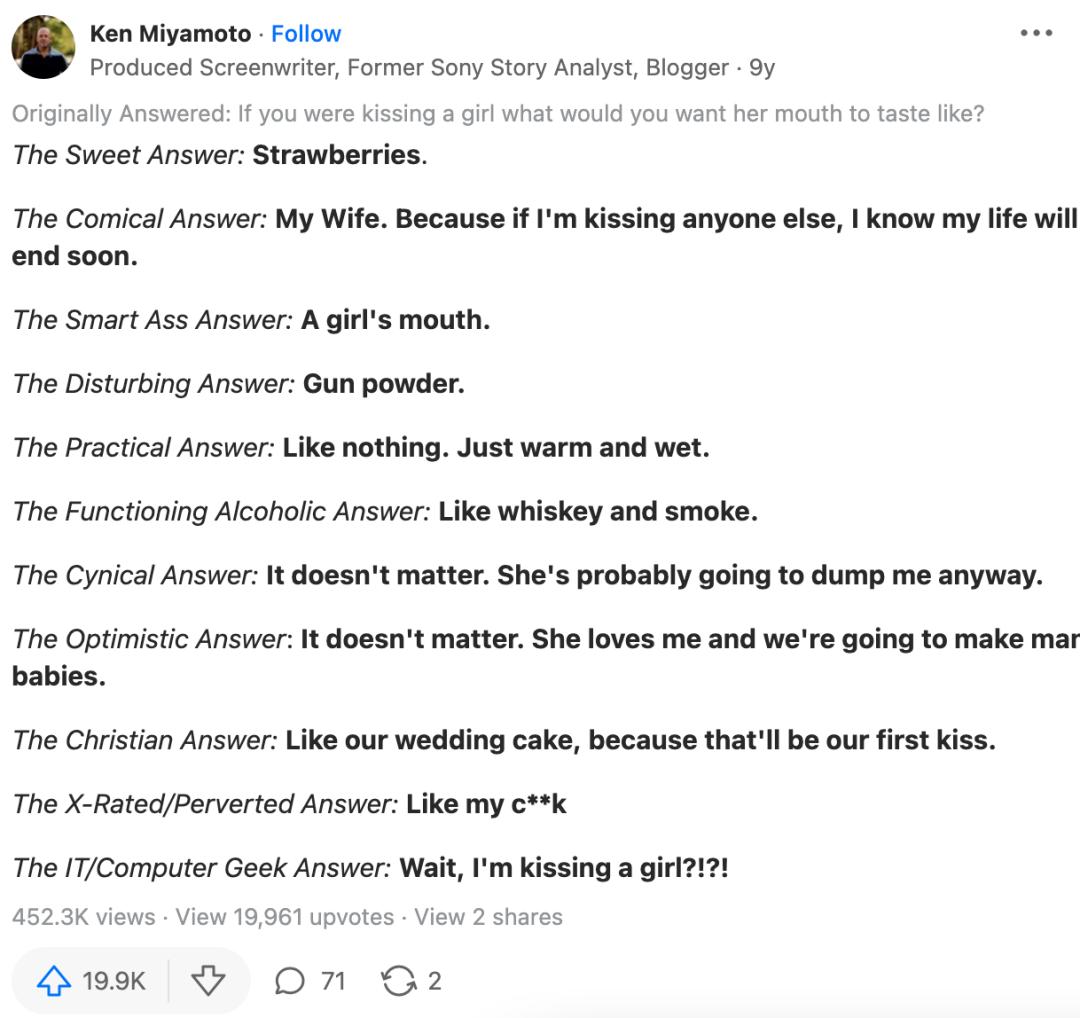1080x1018 pixels.
Task: Open the three-dot more options menu
Action: click(1036, 33)
